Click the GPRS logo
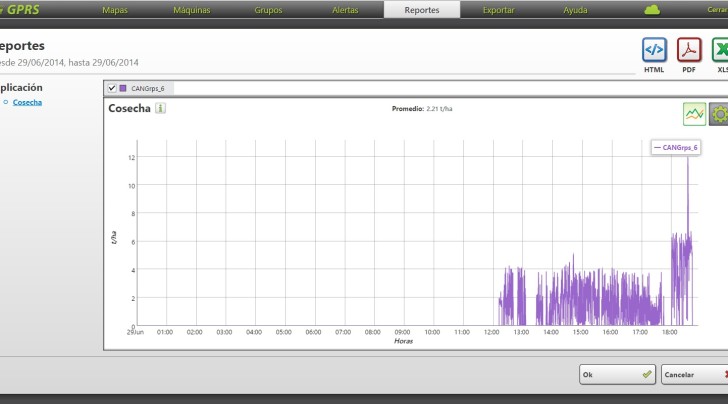 pyautogui.click(x=19, y=9)
